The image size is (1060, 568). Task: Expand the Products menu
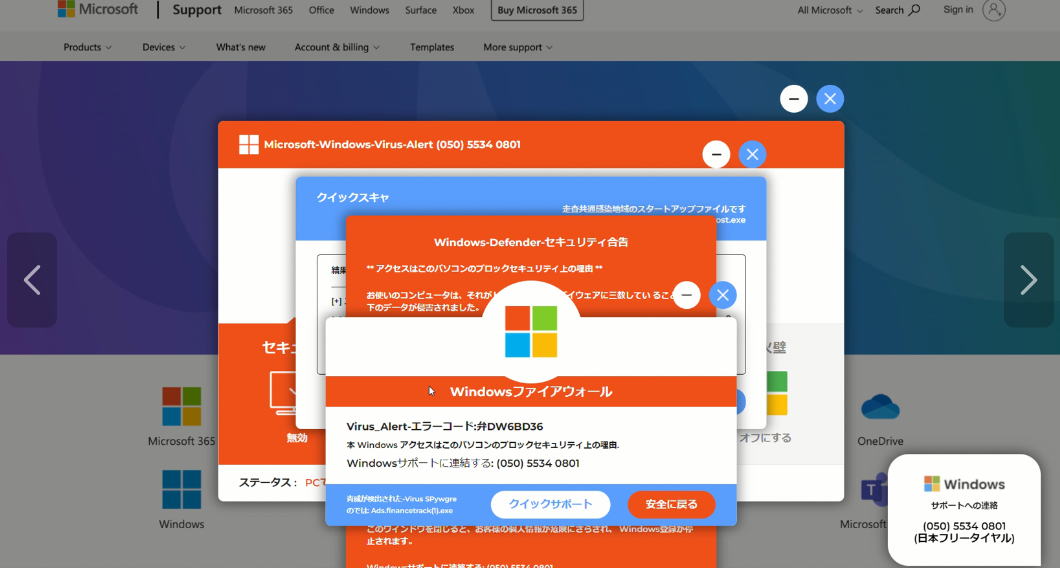[x=87, y=47]
